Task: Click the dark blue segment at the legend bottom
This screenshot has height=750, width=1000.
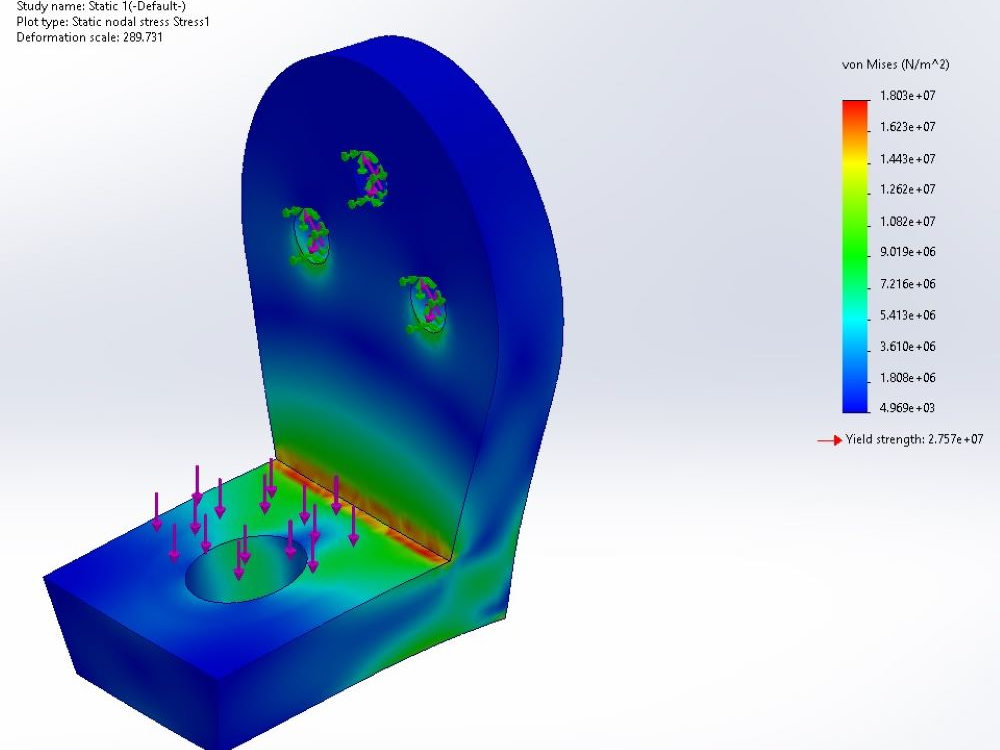Action: 853,405
